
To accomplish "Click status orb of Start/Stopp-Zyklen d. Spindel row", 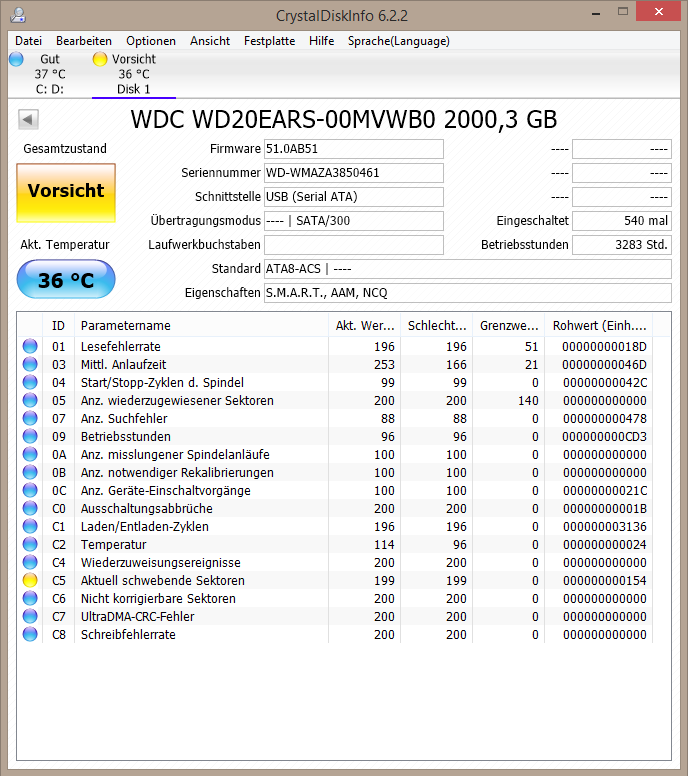I will tap(30, 382).
